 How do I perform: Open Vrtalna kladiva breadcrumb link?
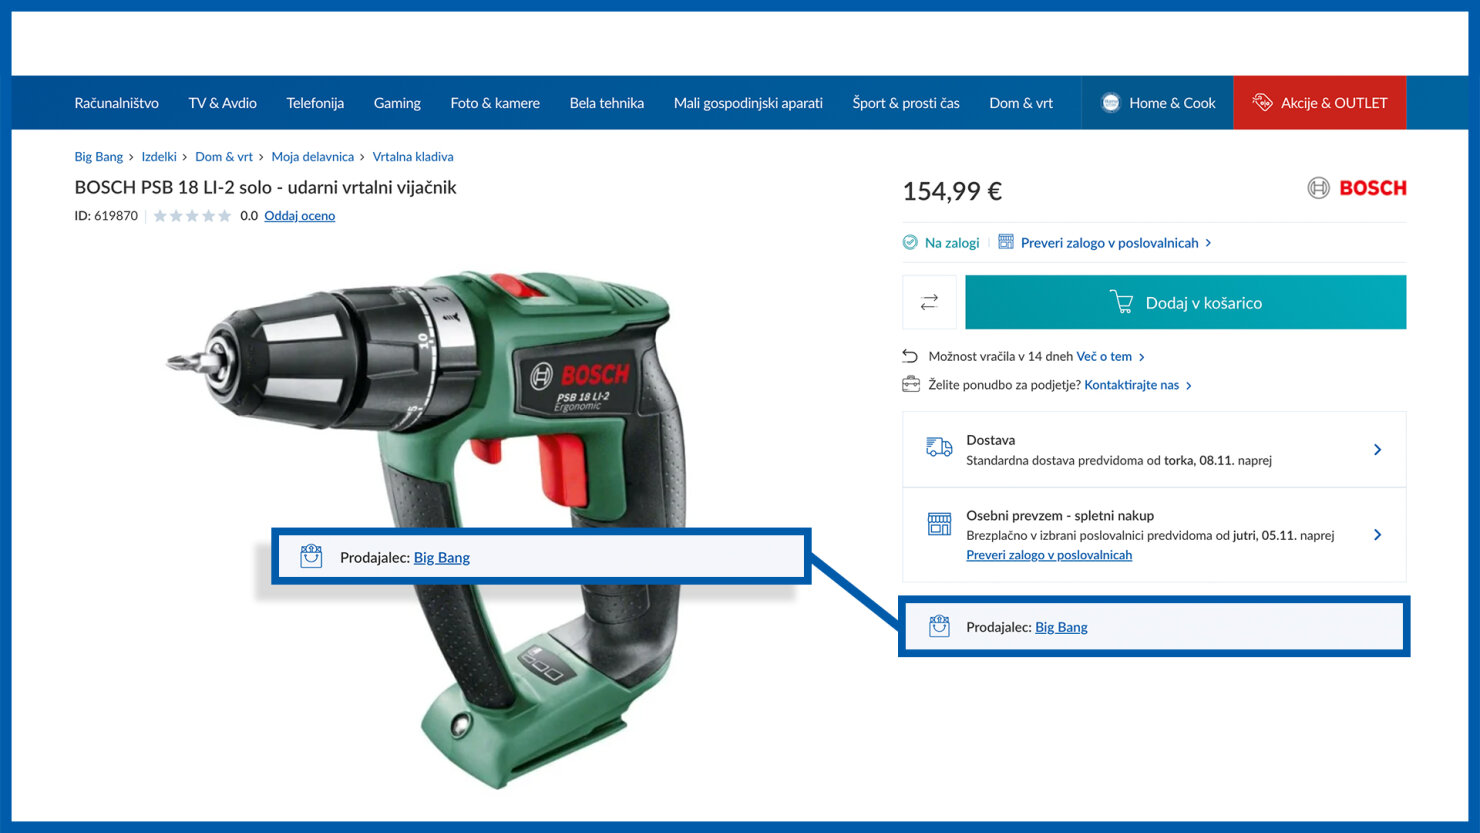413,157
